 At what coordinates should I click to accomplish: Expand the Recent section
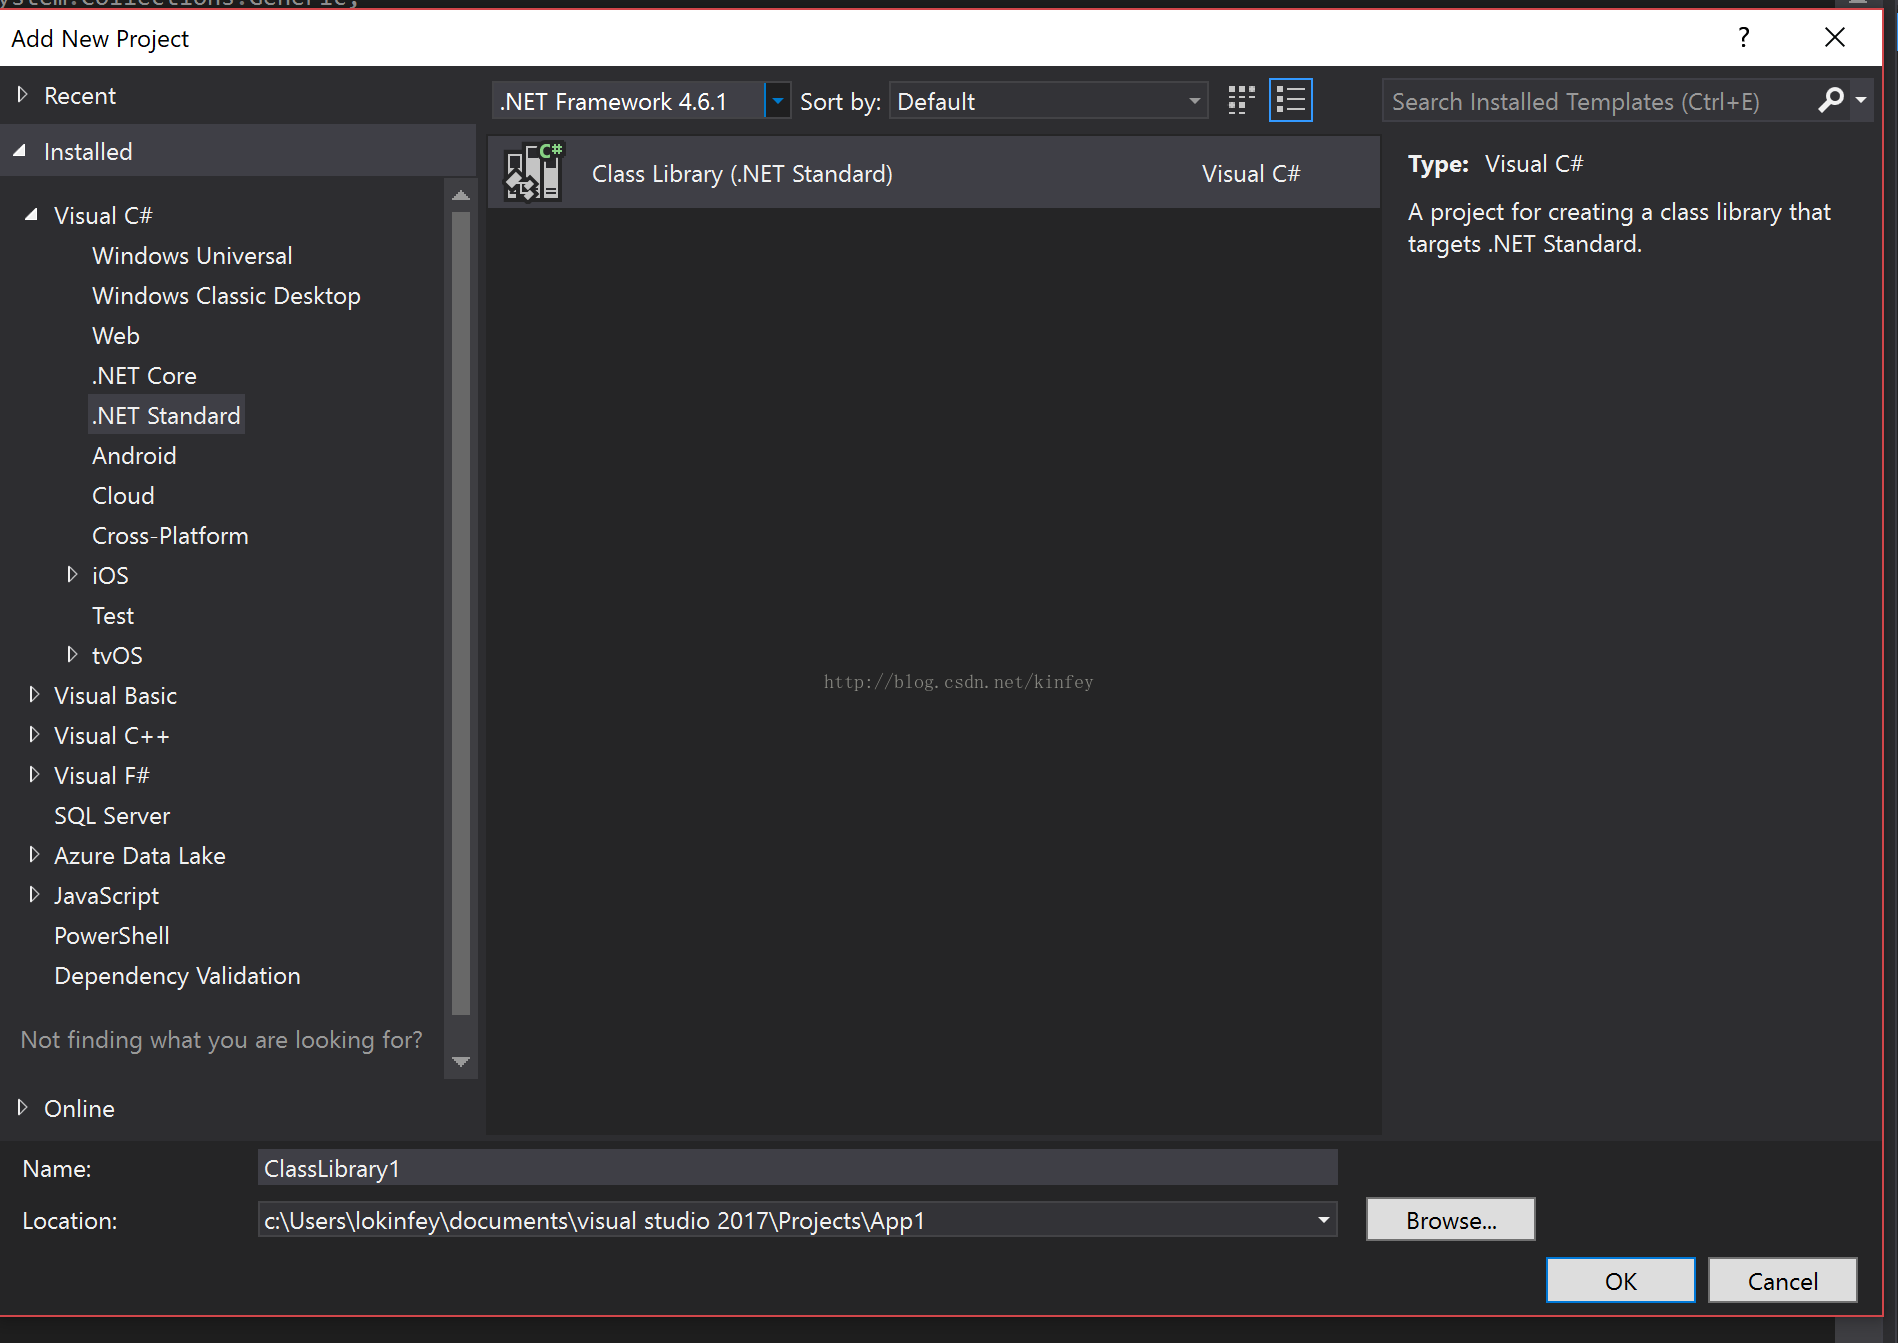point(22,95)
